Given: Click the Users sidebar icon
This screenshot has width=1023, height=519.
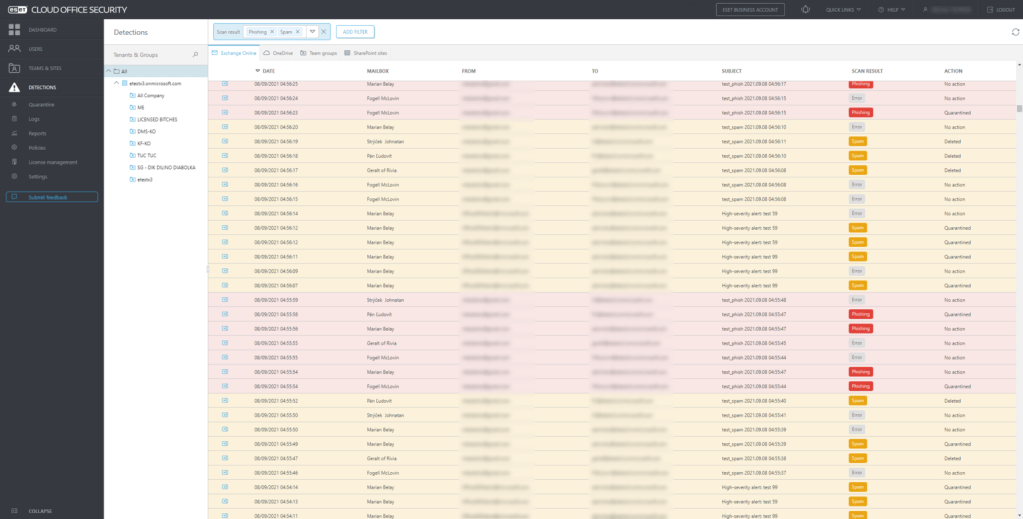Looking at the screenshot, I should (x=13, y=48).
